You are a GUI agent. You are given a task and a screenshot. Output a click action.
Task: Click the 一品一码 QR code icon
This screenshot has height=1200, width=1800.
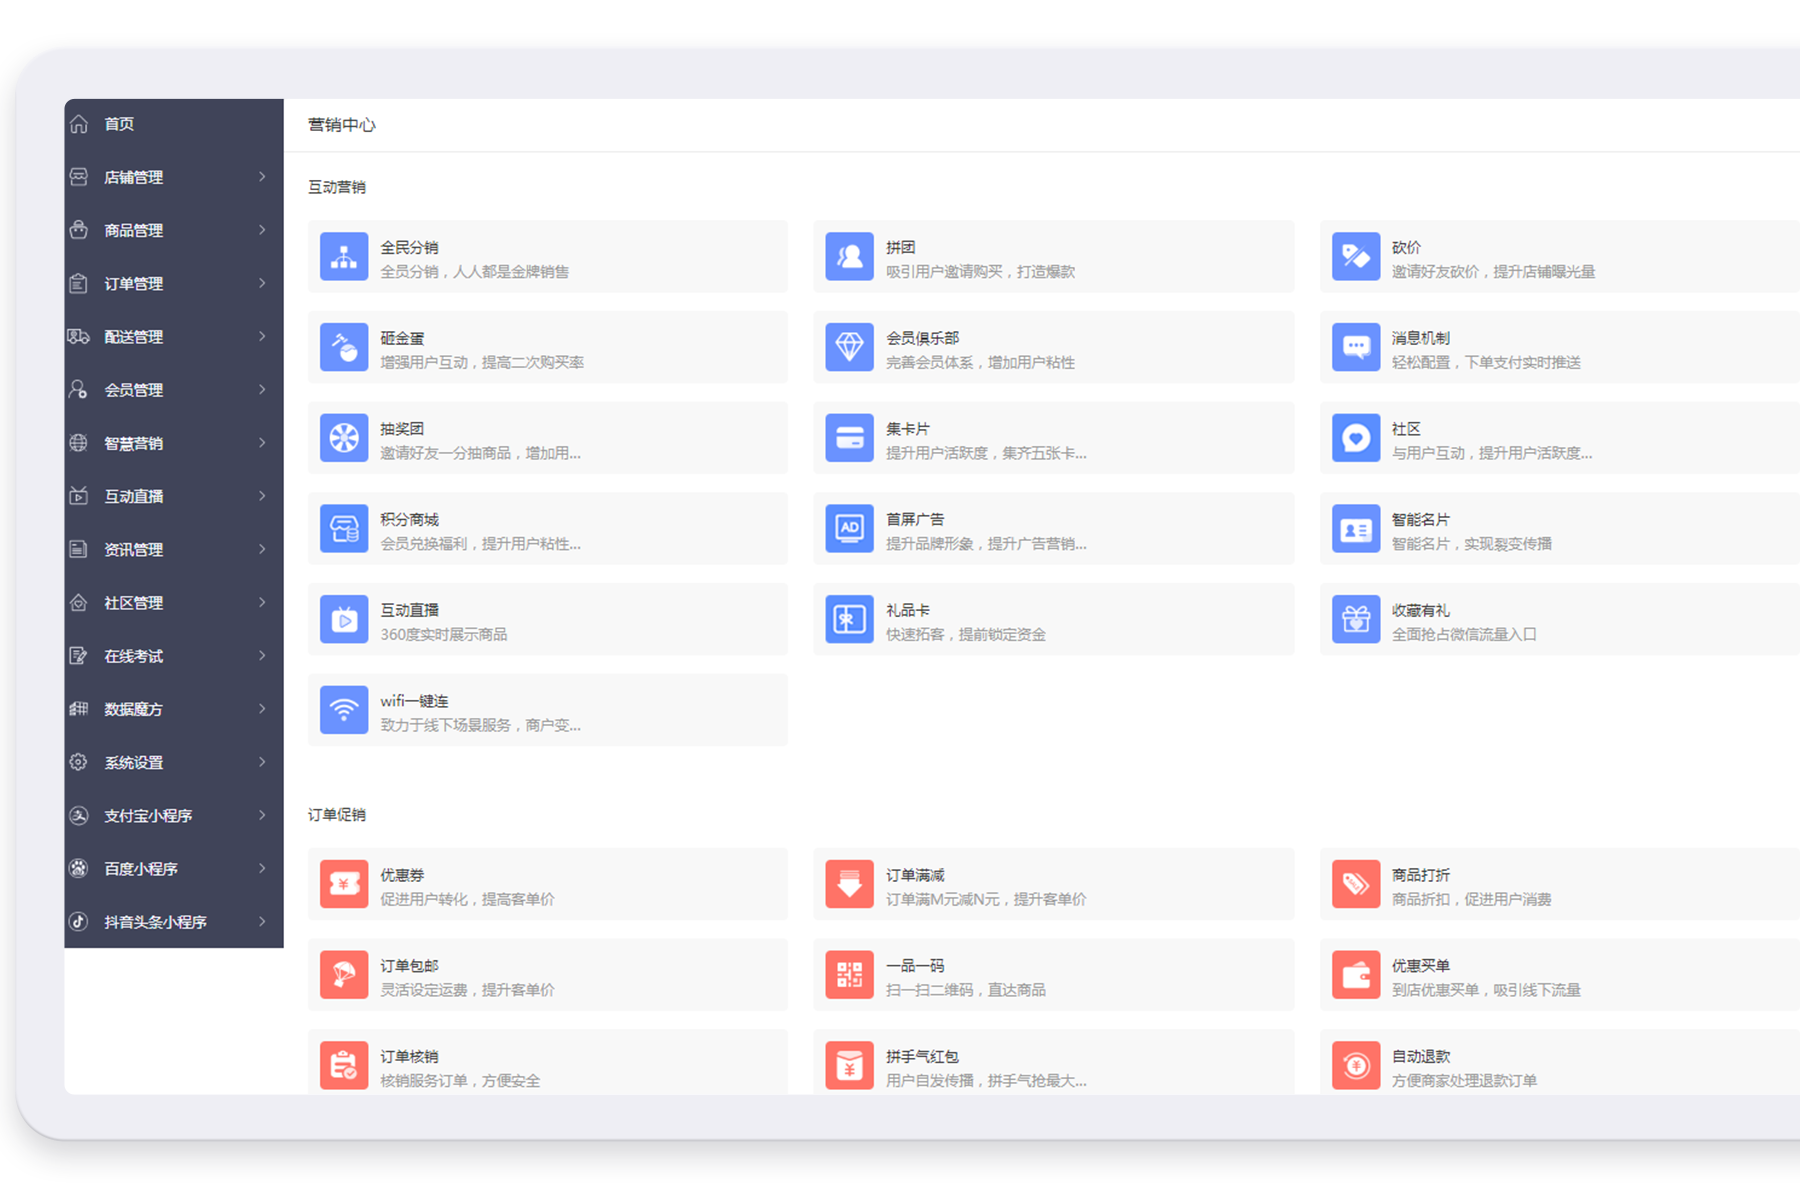coord(849,975)
